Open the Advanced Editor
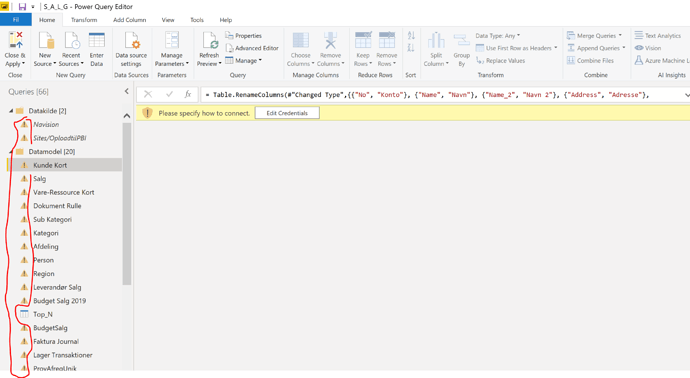Screen dimensions: 690x378 click(252, 48)
